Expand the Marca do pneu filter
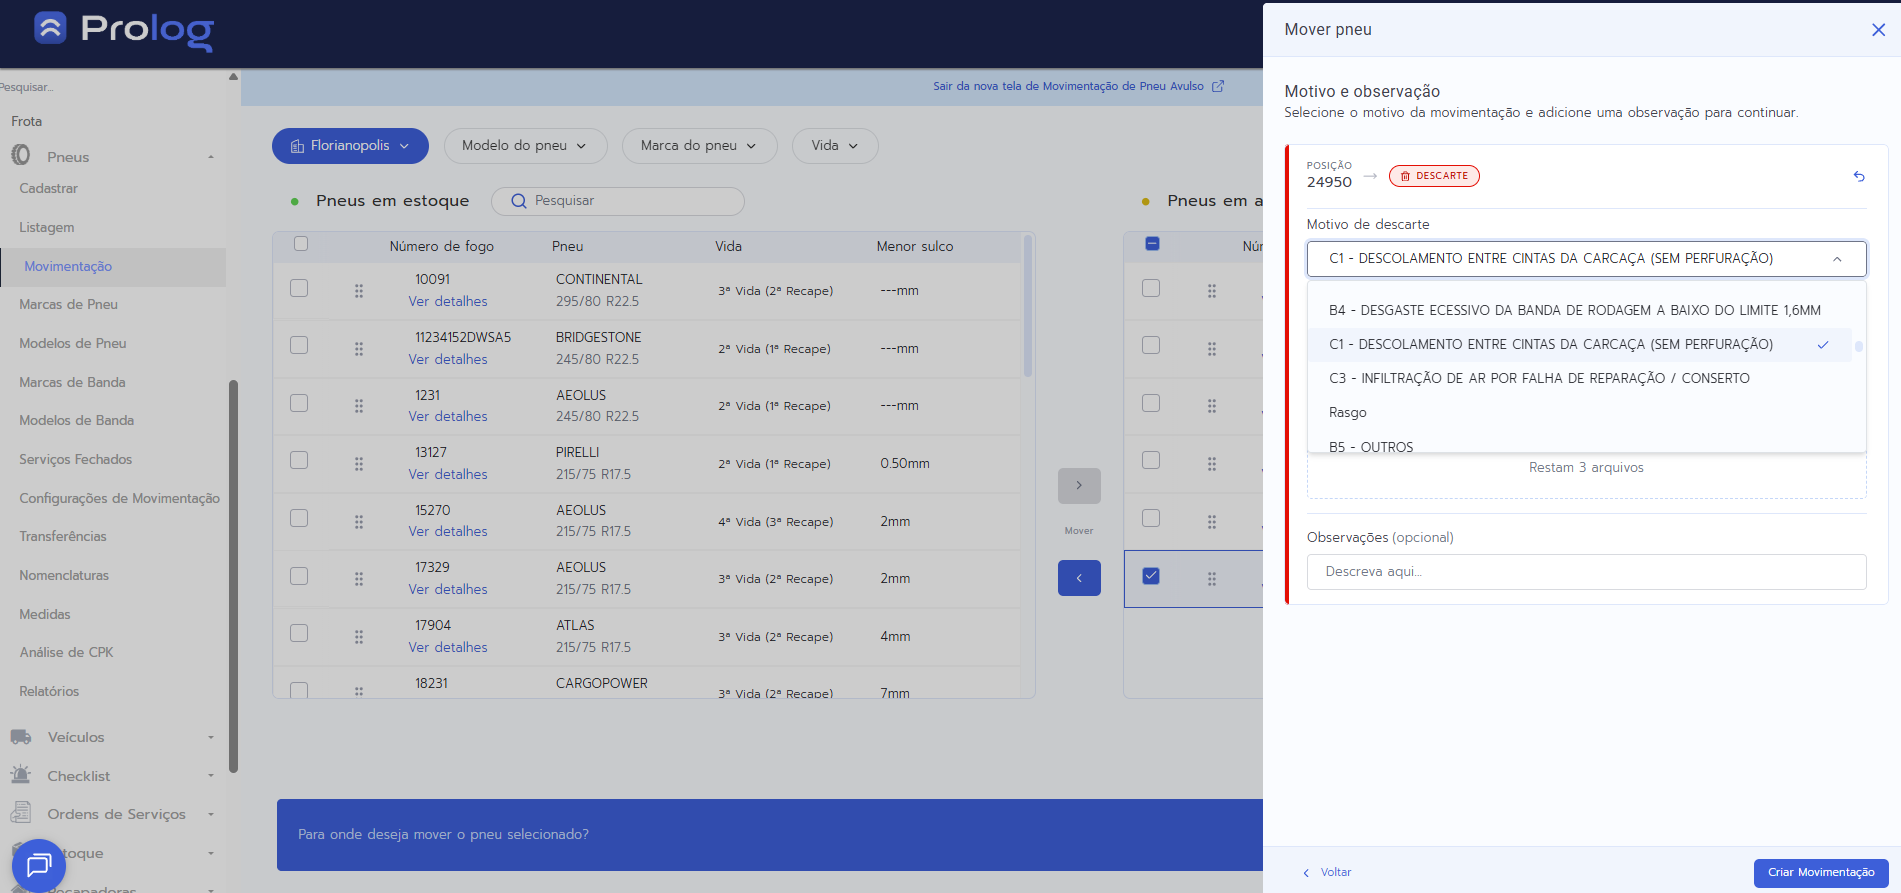1901x893 pixels. point(698,146)
